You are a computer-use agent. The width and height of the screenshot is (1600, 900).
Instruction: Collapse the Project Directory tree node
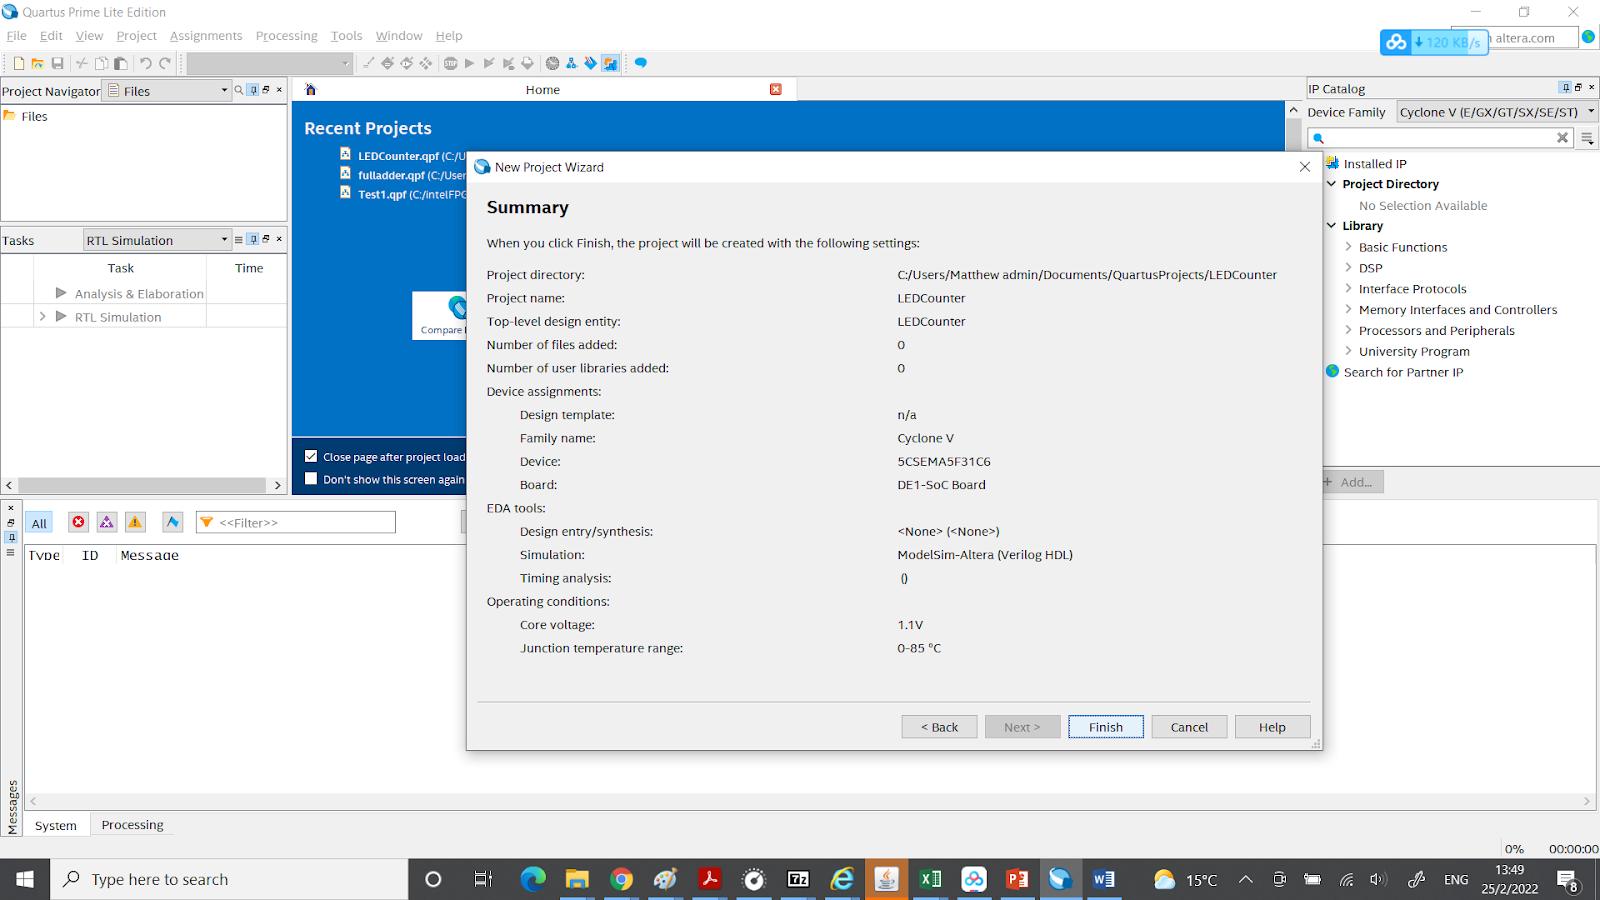[1332, 184]
